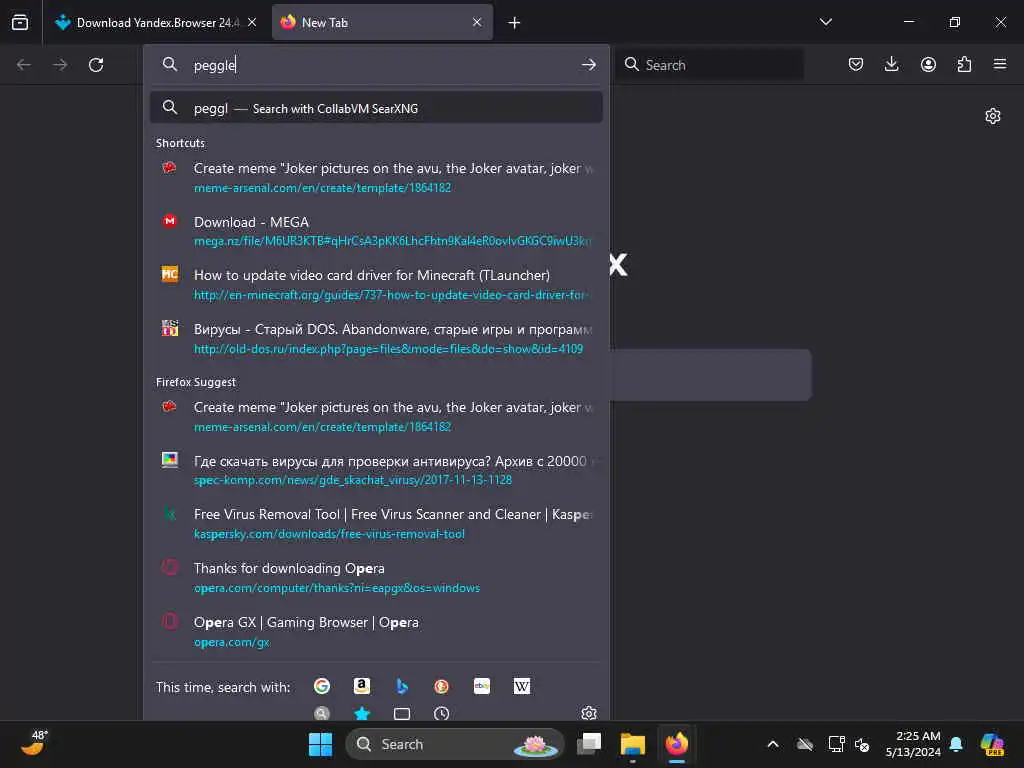This screenshot has height=768, width=1024.
Task: Open the Downloads panel
Action: tap(891, 64)
